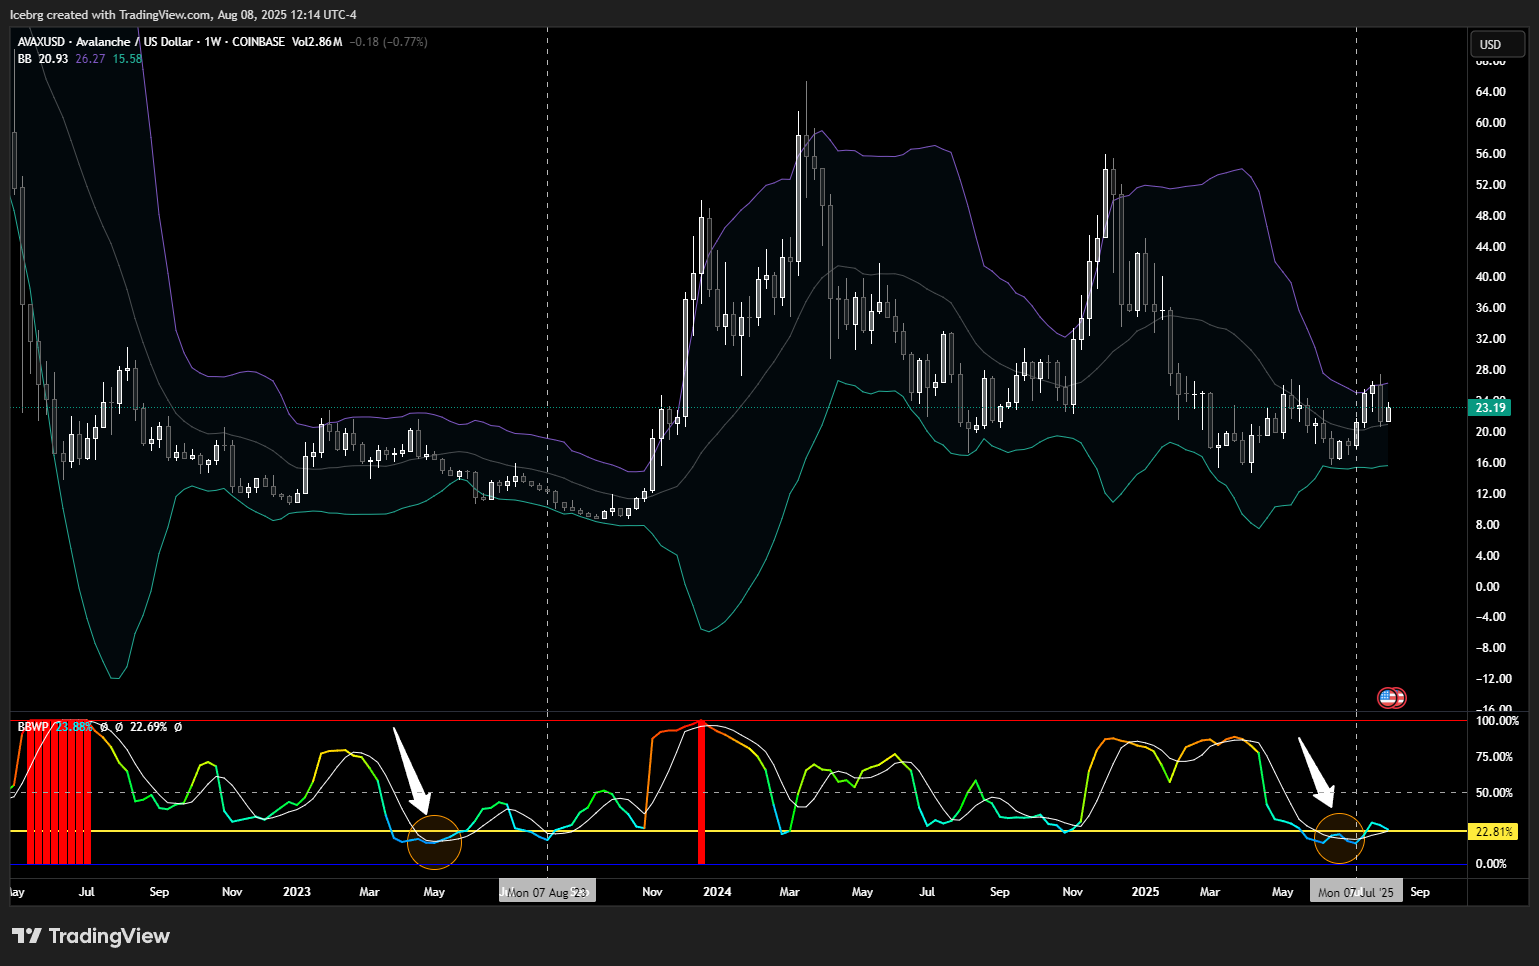Image resolution: width=1539 pixels, height=966 pixels.
Task: Click the BBWP average value 22.69%
Action: (149, 727)
